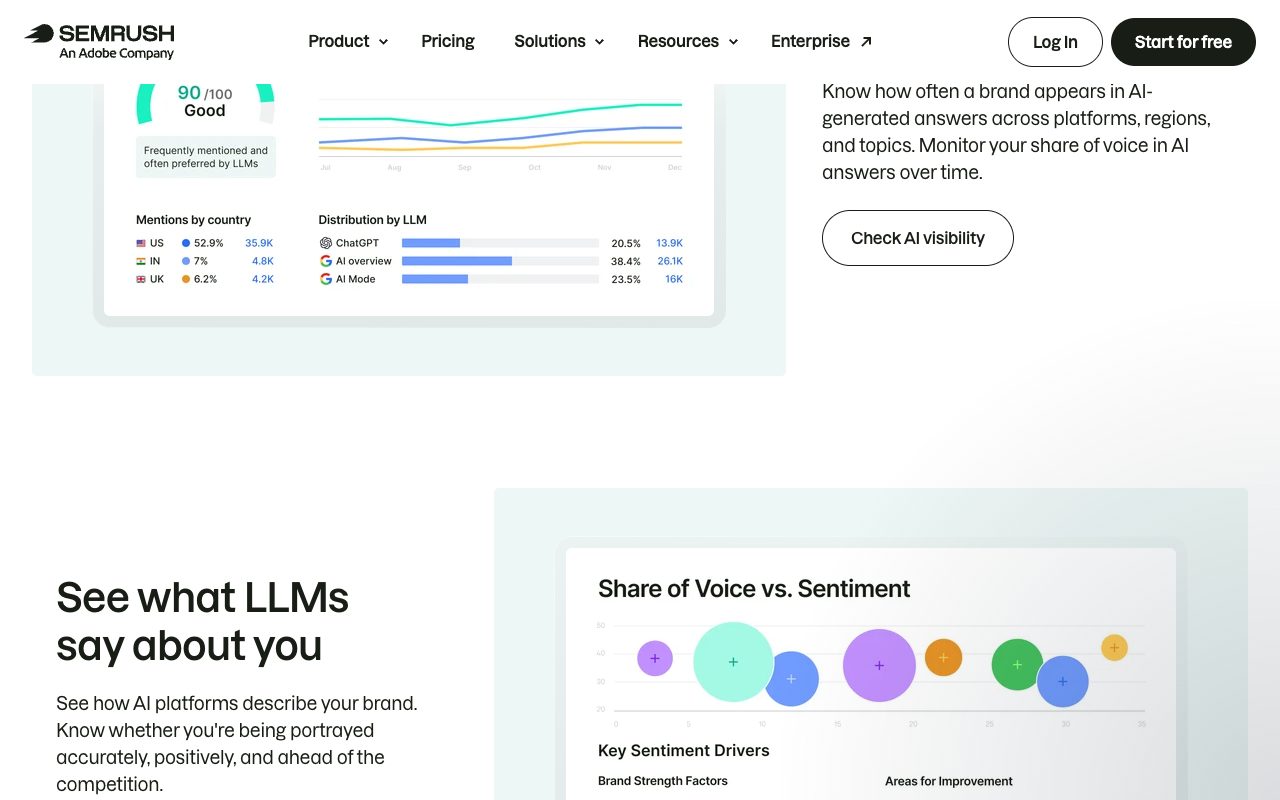Click the line chart in the dashboard preview
Image resolution: width=1280 pixels, height=800 pixels.
pos(500,130)
